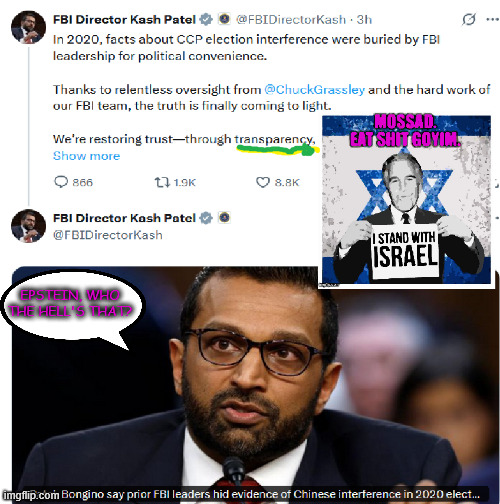The image size is (500, 504).
Task: Open the three-dot more options menu
Action: [492, 19]
